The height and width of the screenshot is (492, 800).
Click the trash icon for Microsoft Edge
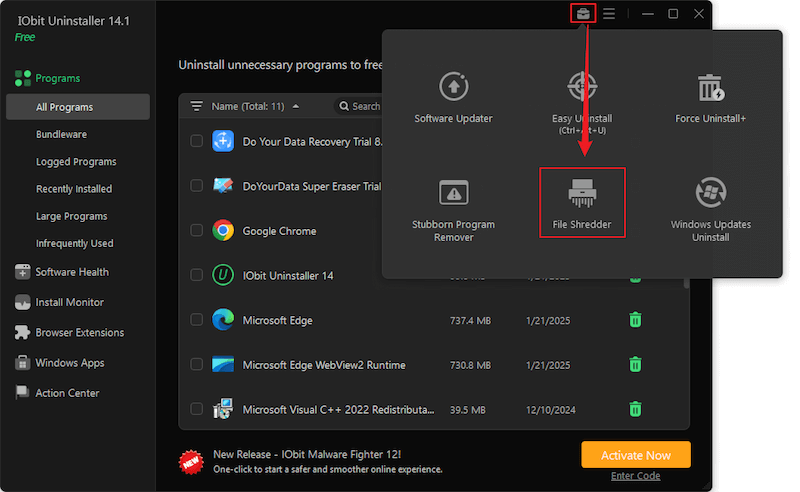click(x=635, y=319)
